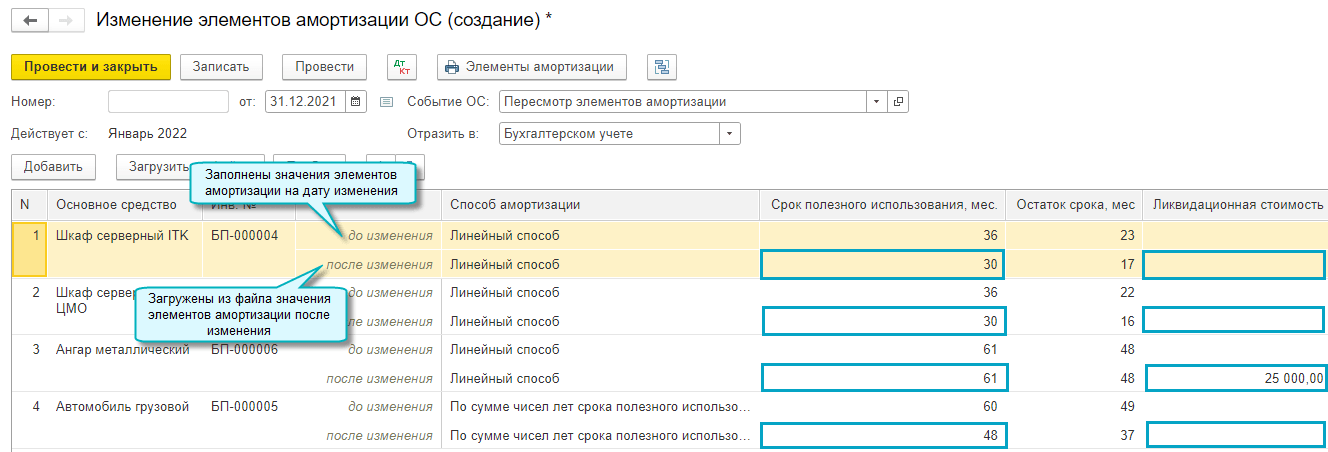This screenshot has width=1328, height=452.
Task: Expand the Событие ОС dropdown
Action: [876, 101]
